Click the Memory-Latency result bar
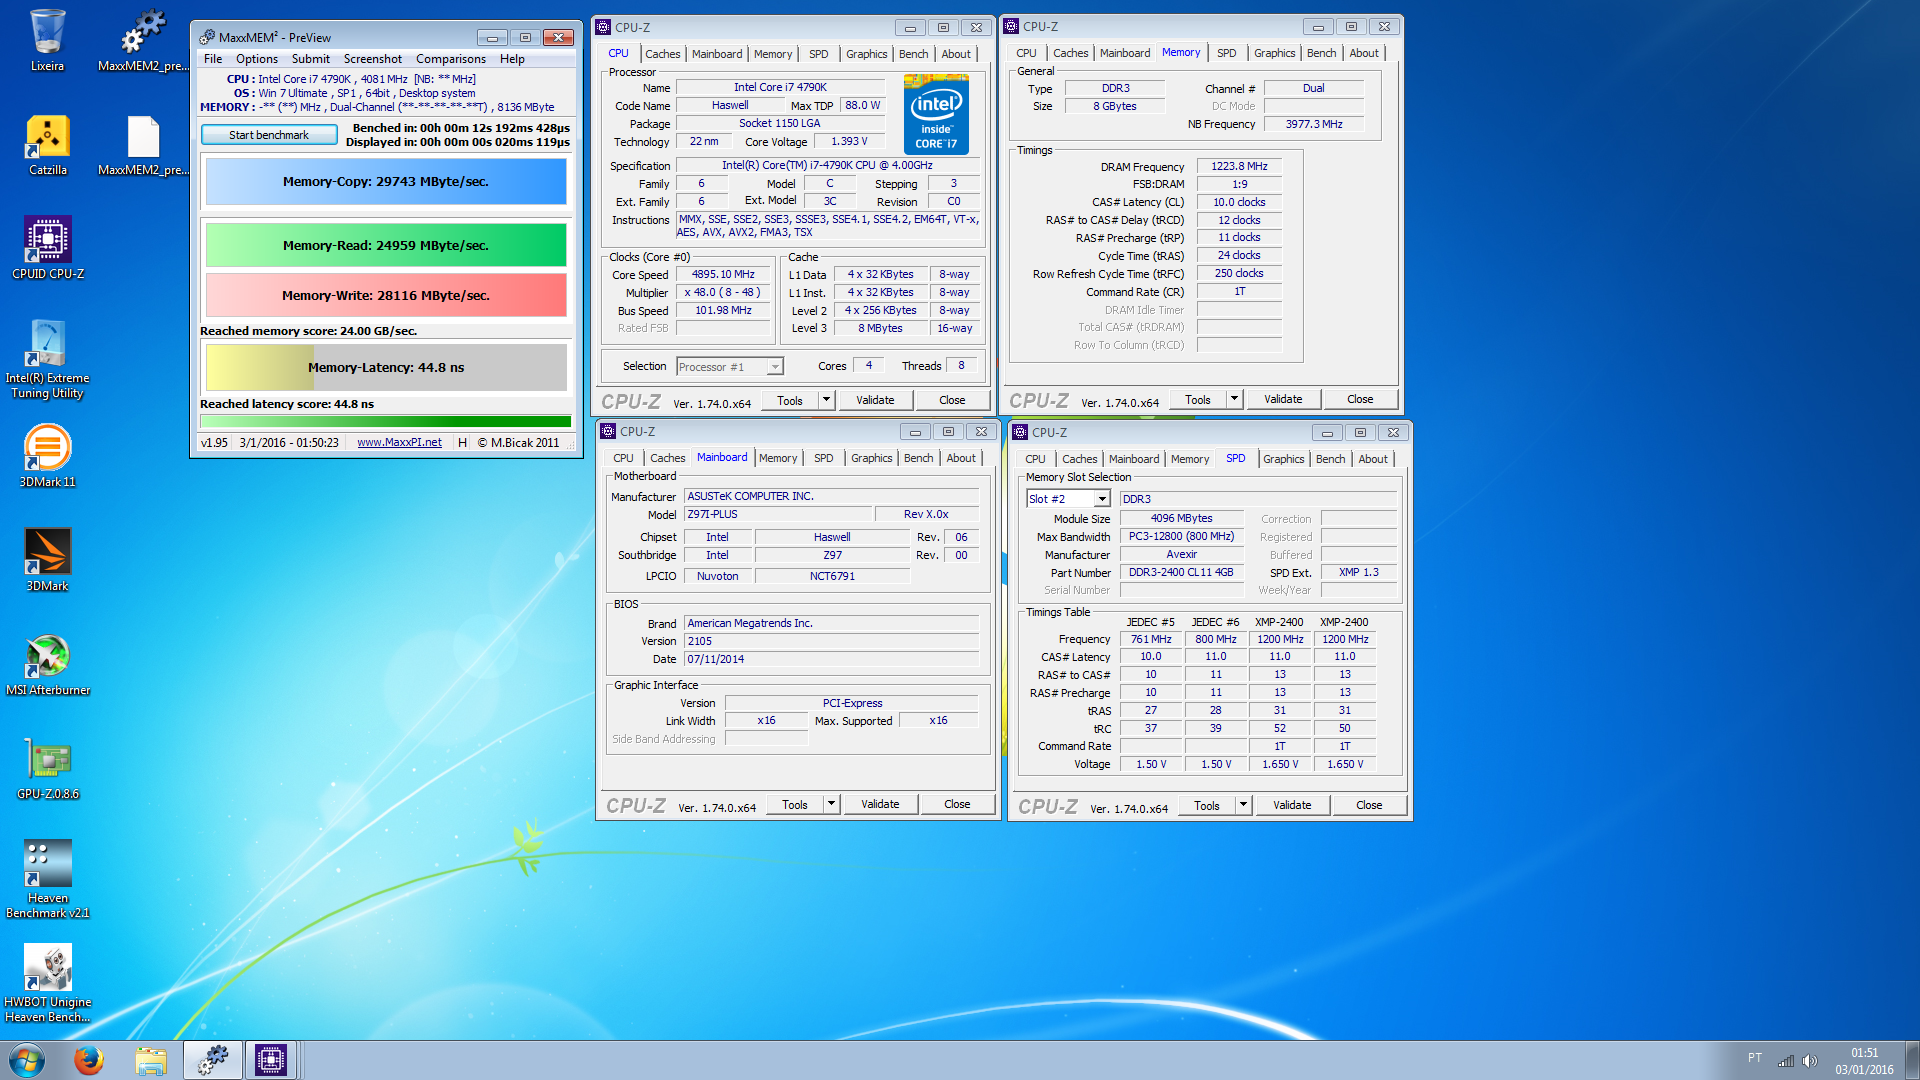The image size is (1920, 1080). point(386,367)
